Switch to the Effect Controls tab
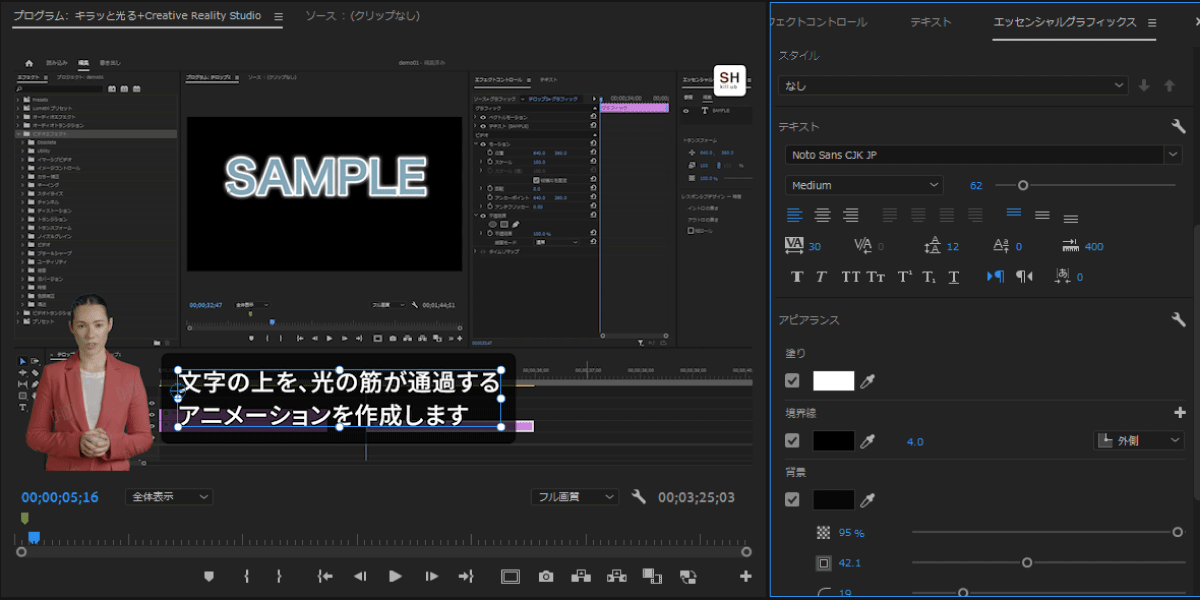The width and height of the screenshot is (1200, 600). click(x=820, y=22)
